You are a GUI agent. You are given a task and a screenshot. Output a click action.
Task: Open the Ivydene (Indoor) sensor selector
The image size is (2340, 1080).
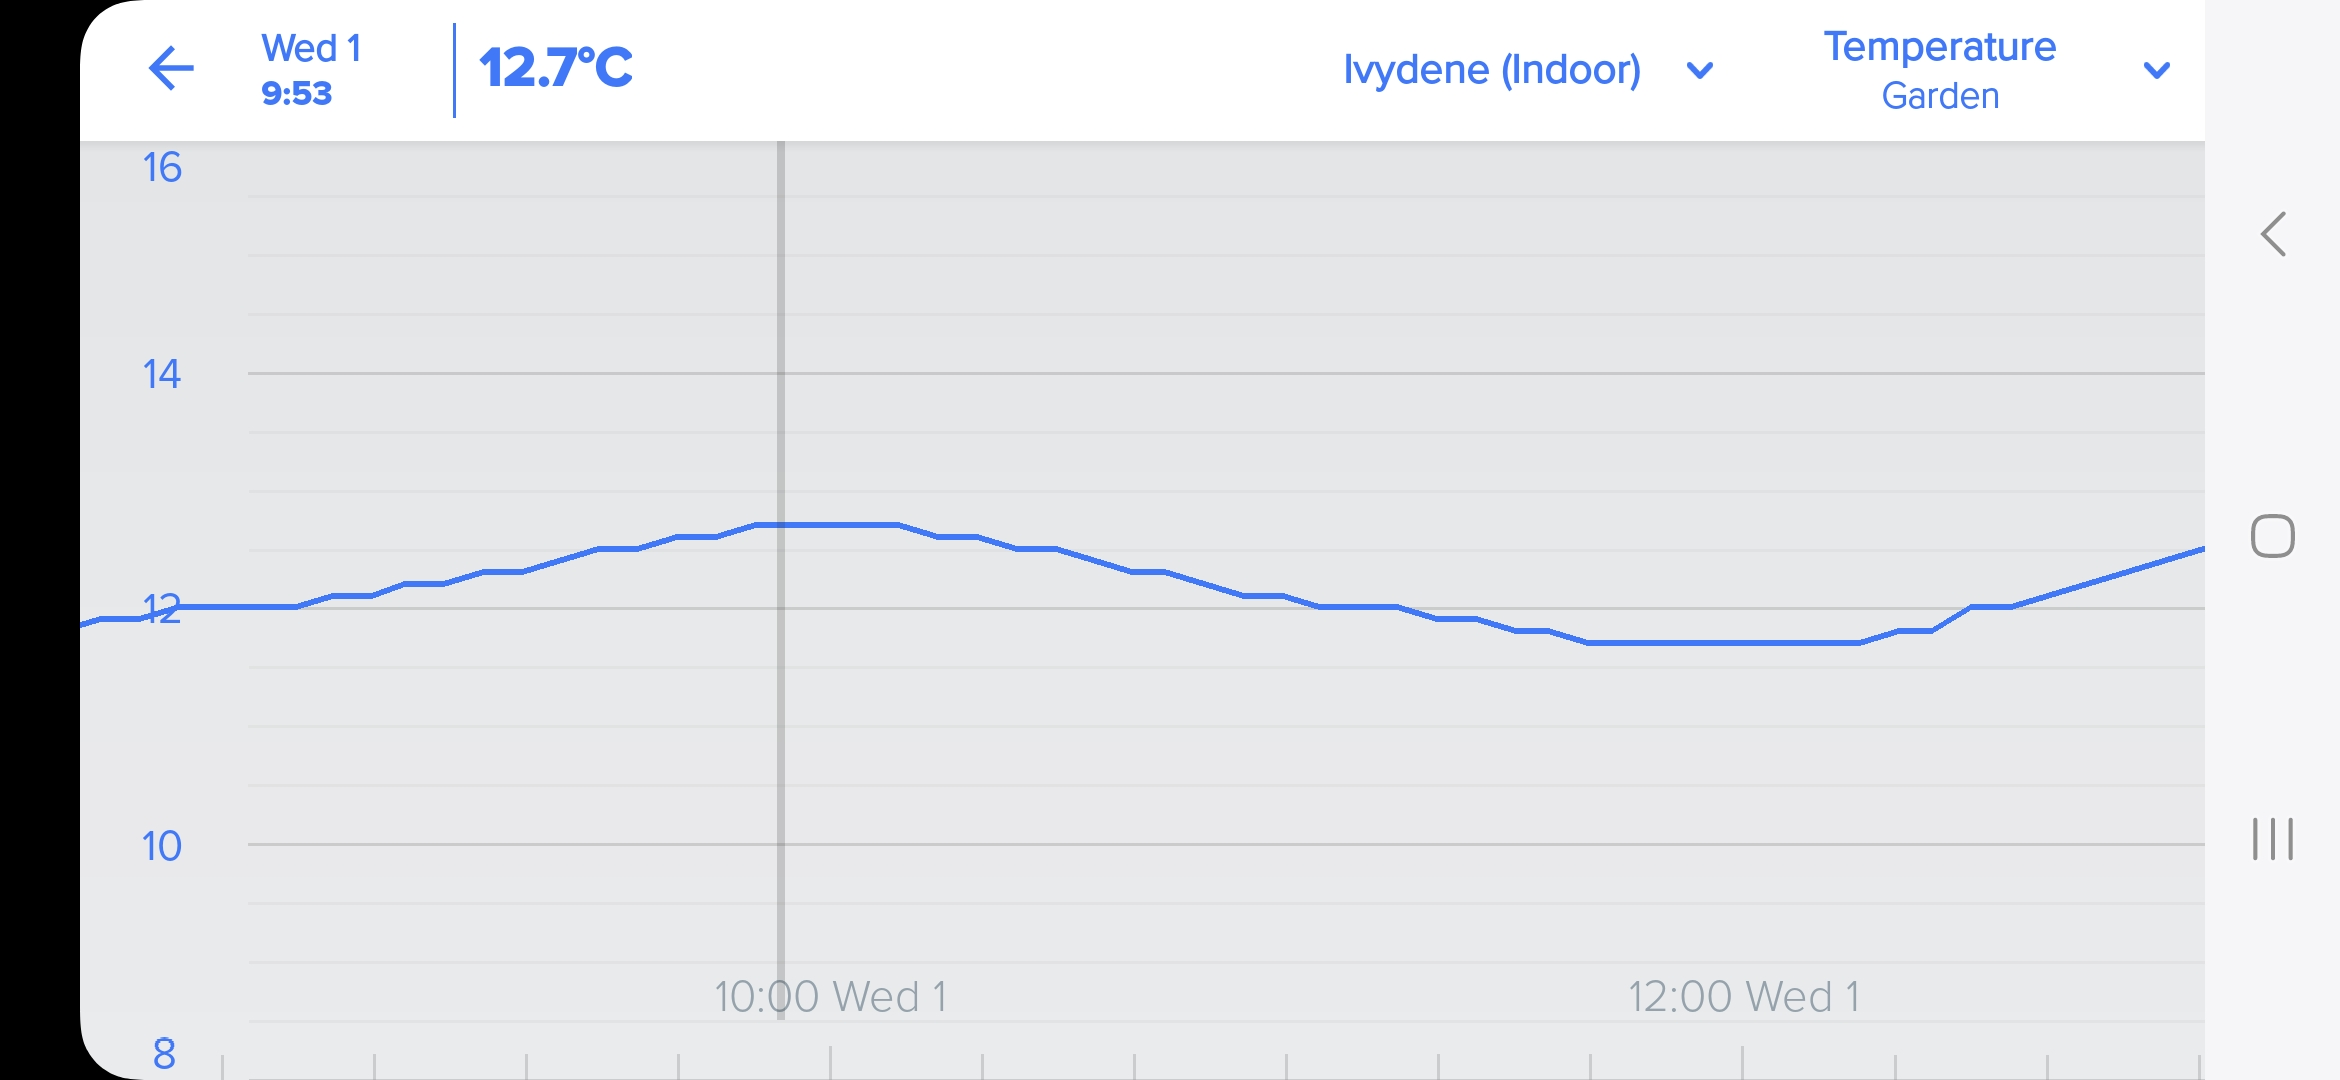[x=1491, y=70]
